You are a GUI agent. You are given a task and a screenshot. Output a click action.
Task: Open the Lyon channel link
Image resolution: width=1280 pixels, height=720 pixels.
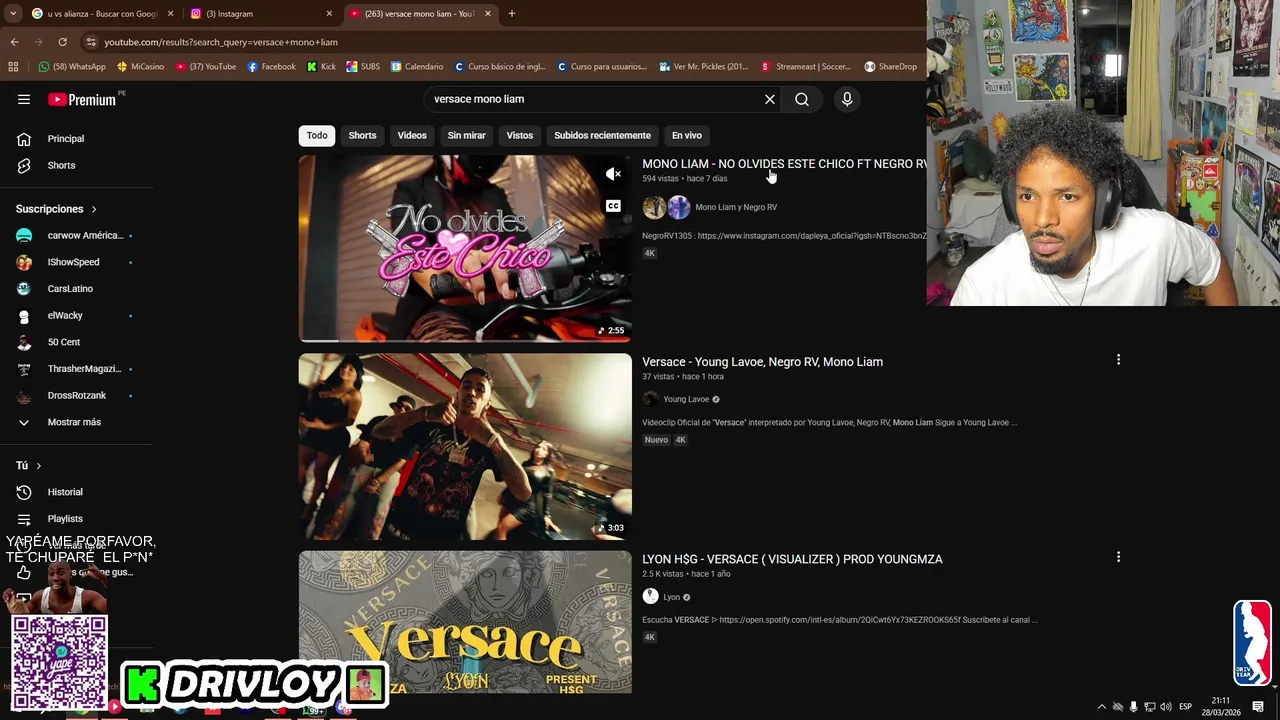point(671,597)
